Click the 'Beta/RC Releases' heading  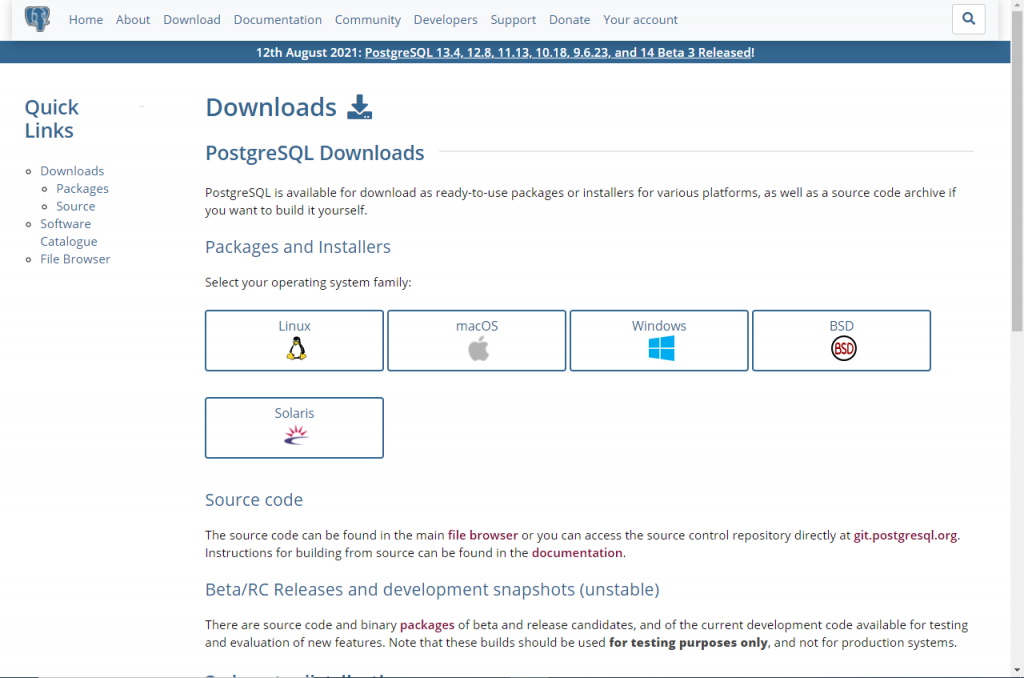coord(432,589)
